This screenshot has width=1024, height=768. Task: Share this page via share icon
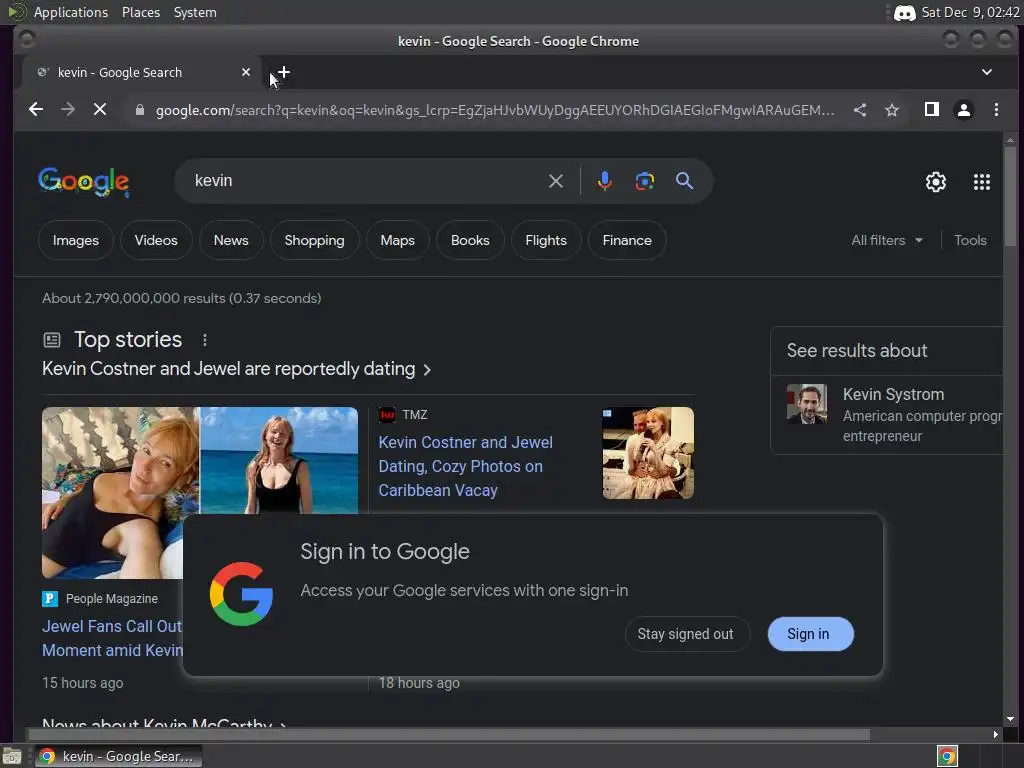pos(860,110)
